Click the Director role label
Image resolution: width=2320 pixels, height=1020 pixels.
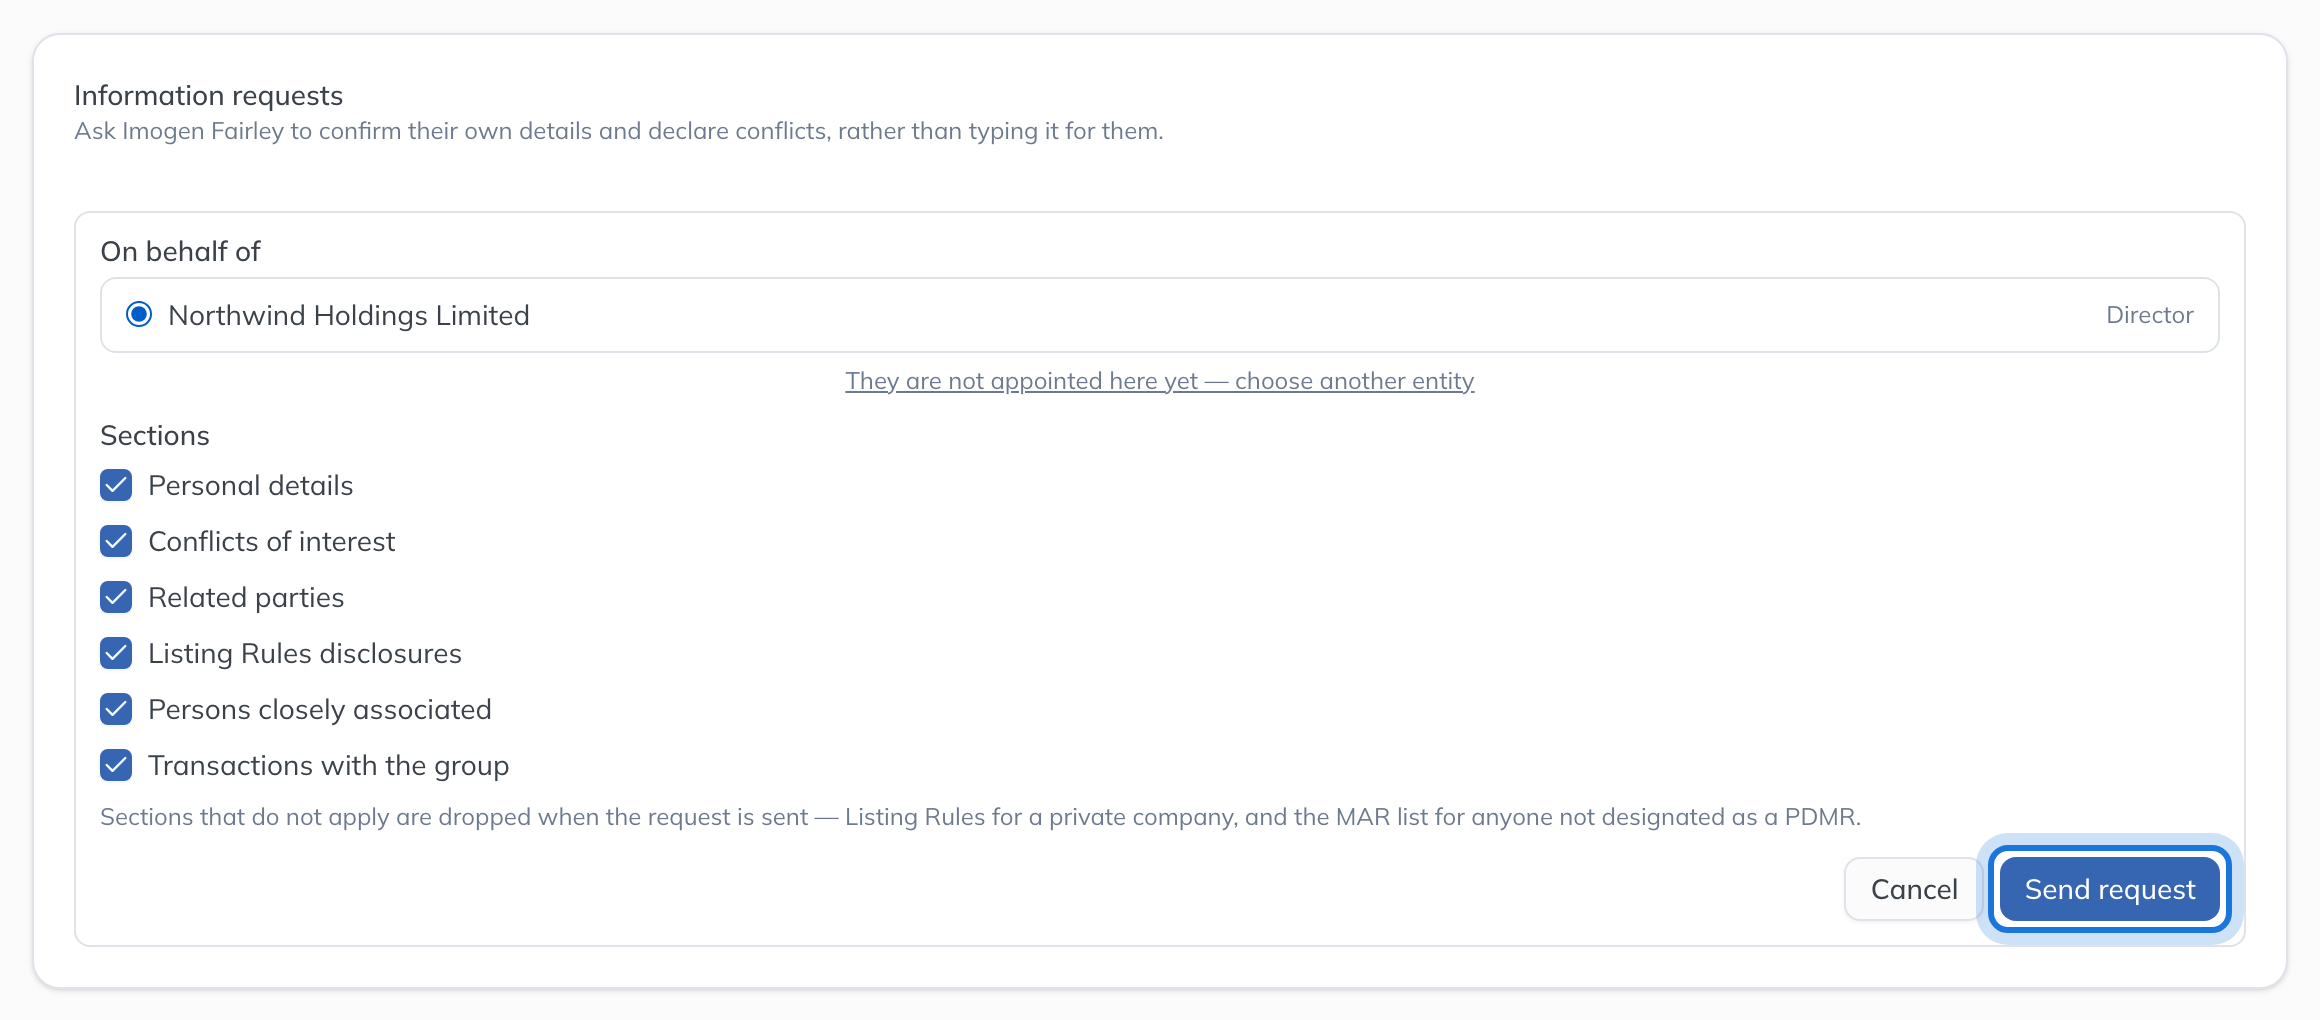pyautogui.click(x=2149, y=315)
